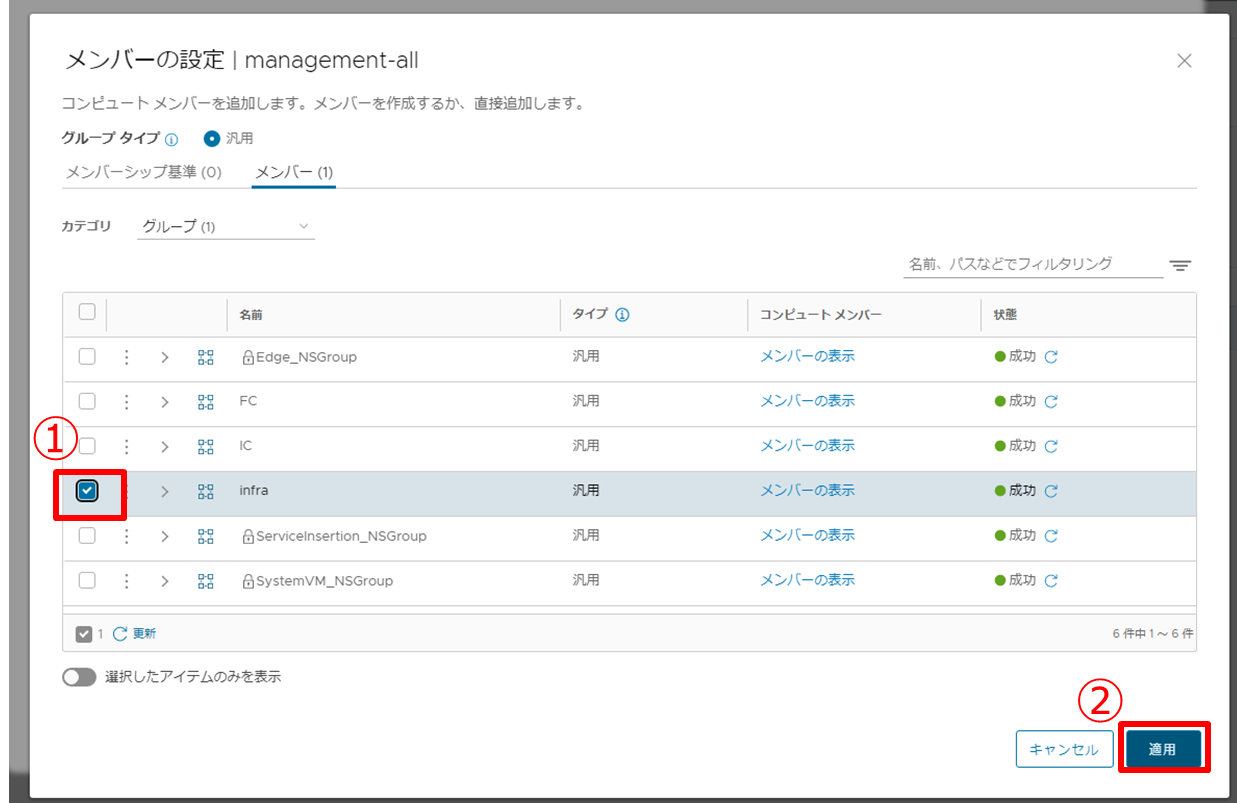
Task: Uncheck the infra group checkbox
Action: (87, 490)
